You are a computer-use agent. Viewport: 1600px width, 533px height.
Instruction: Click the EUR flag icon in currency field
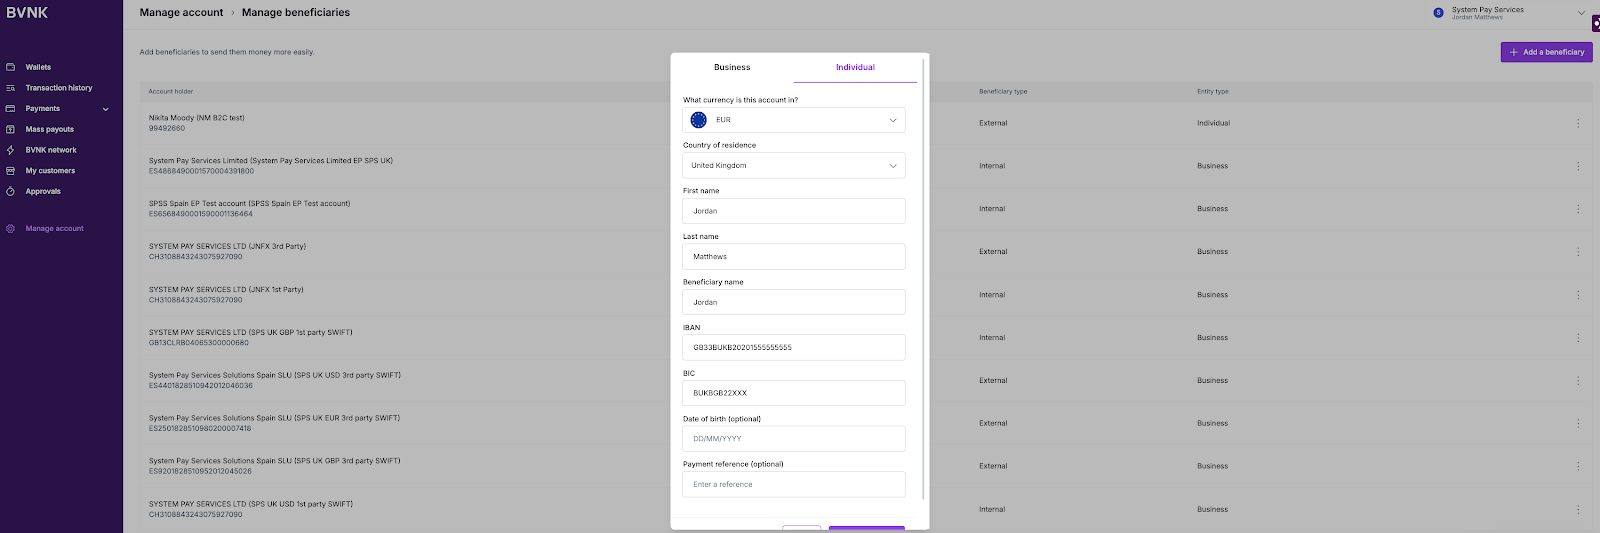[699, 120]
